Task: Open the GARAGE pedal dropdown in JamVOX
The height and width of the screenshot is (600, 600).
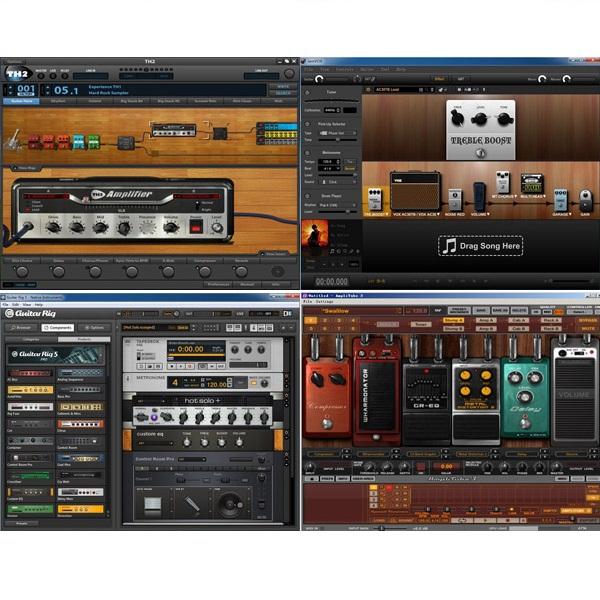Action: pyautogui.click(x=570, y=214)
